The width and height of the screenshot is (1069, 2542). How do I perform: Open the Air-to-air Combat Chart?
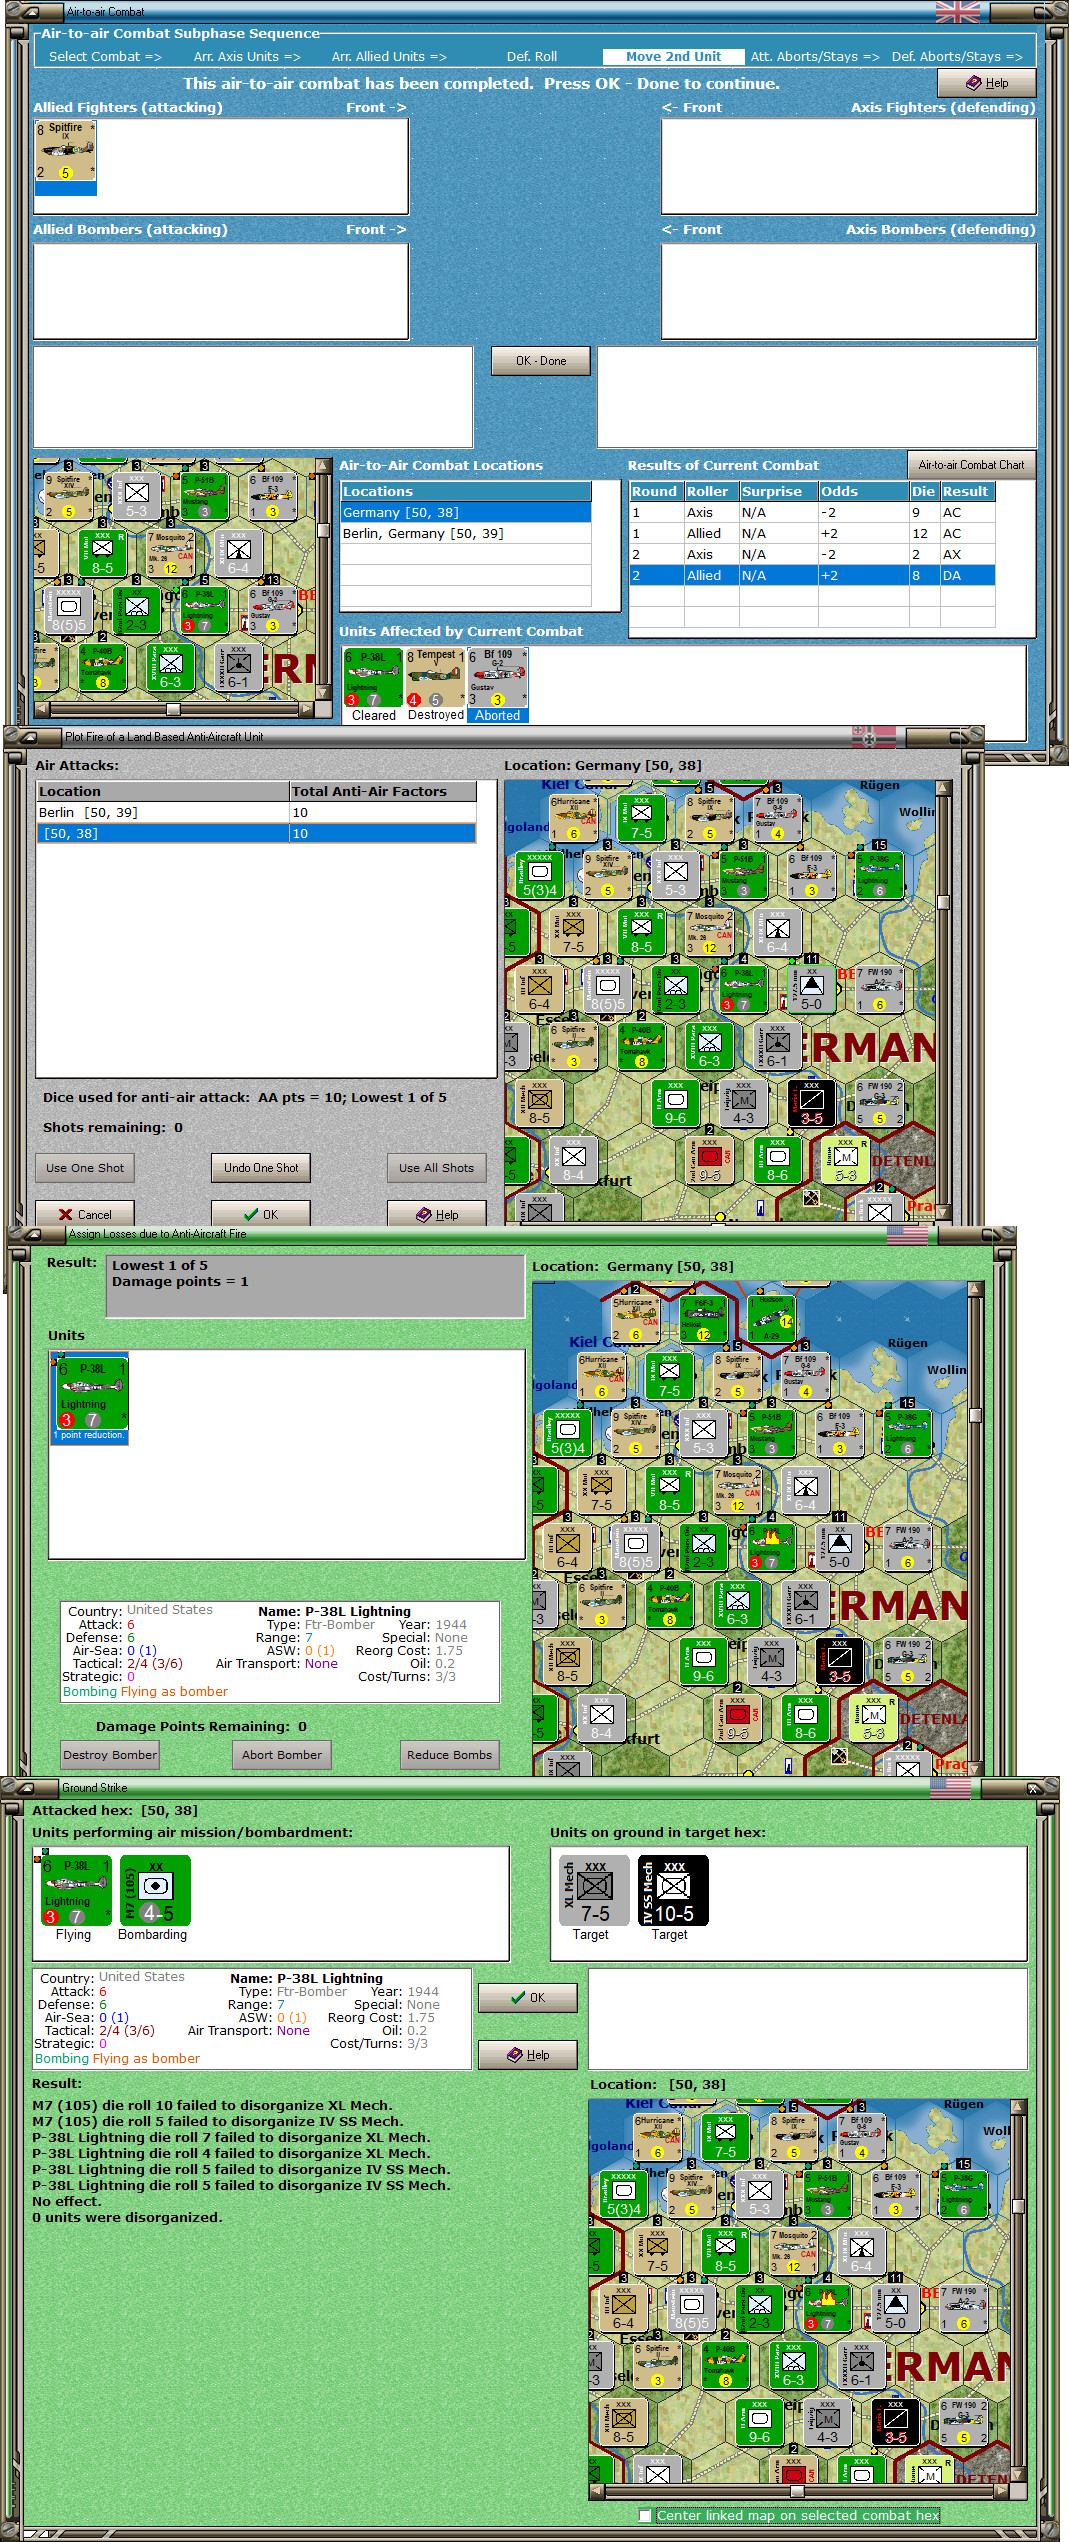click(971, 464)
